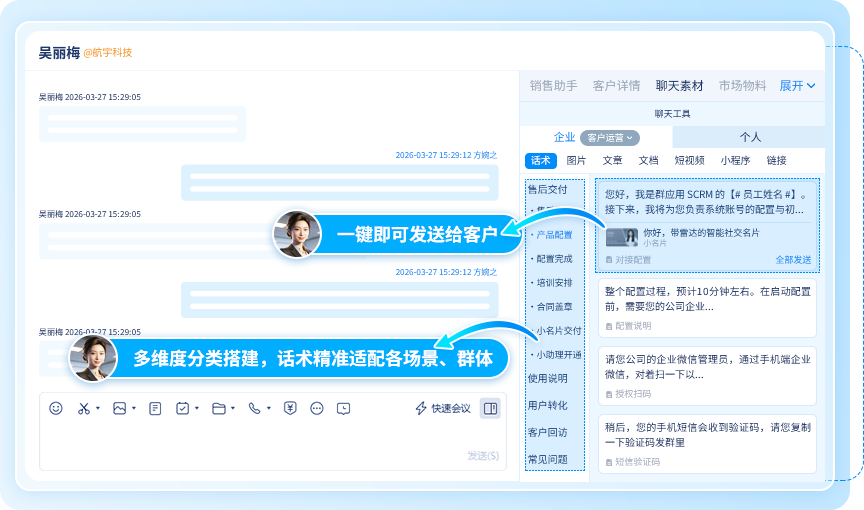Expand tabs with 展开 chevron
This screenshot has height=510, width=864.
click(797, 86)
